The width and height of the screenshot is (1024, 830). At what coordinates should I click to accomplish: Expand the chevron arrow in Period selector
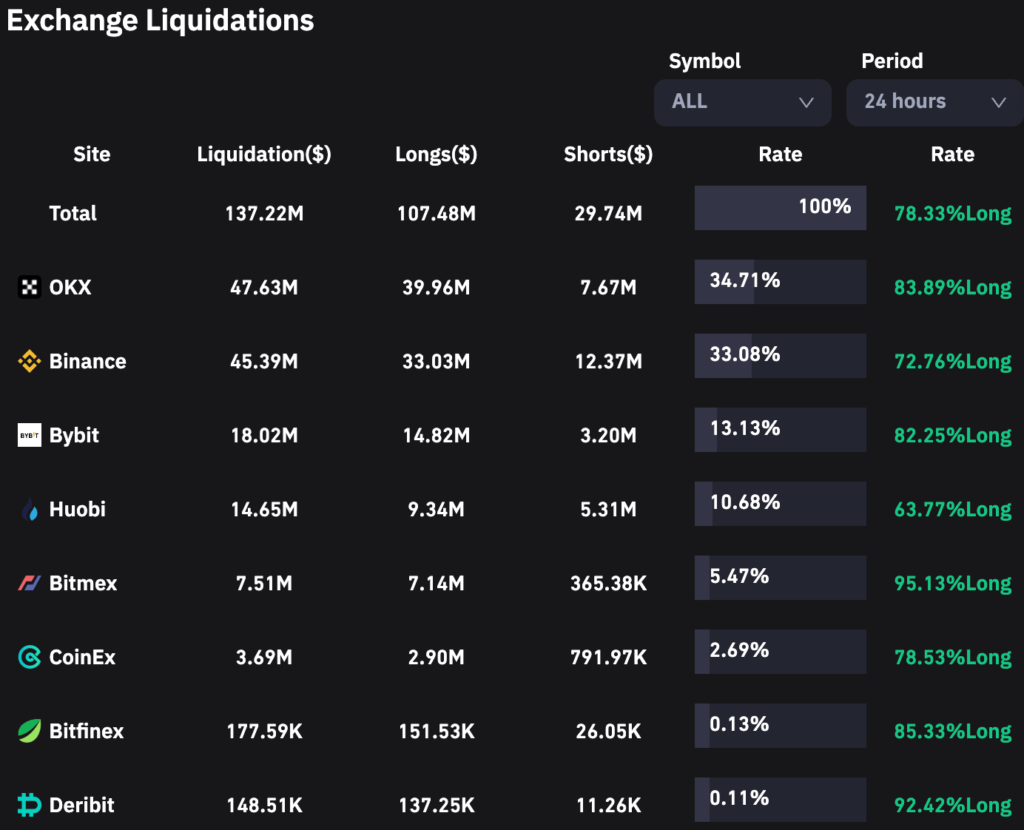[997, 102]
